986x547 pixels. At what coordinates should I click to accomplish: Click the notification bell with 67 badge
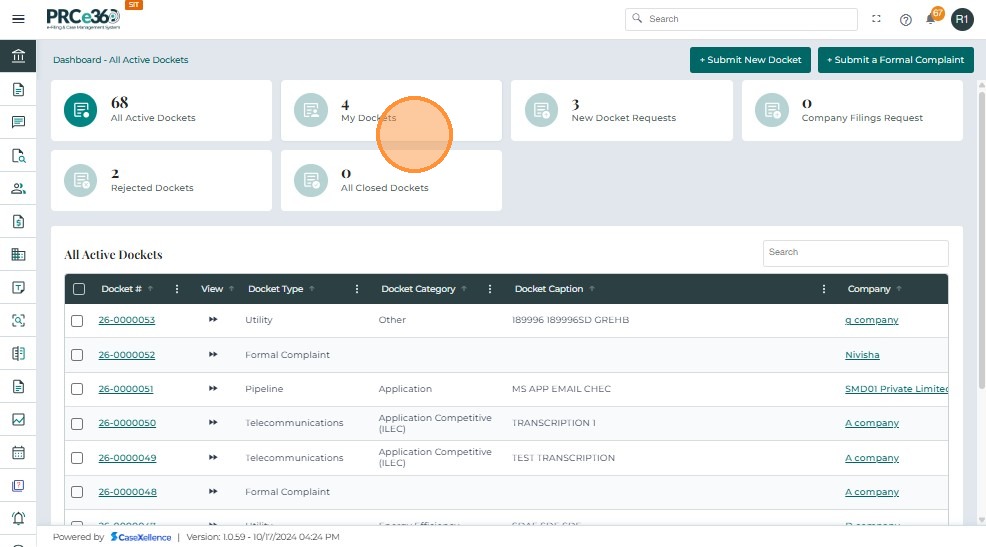point(932,19)
